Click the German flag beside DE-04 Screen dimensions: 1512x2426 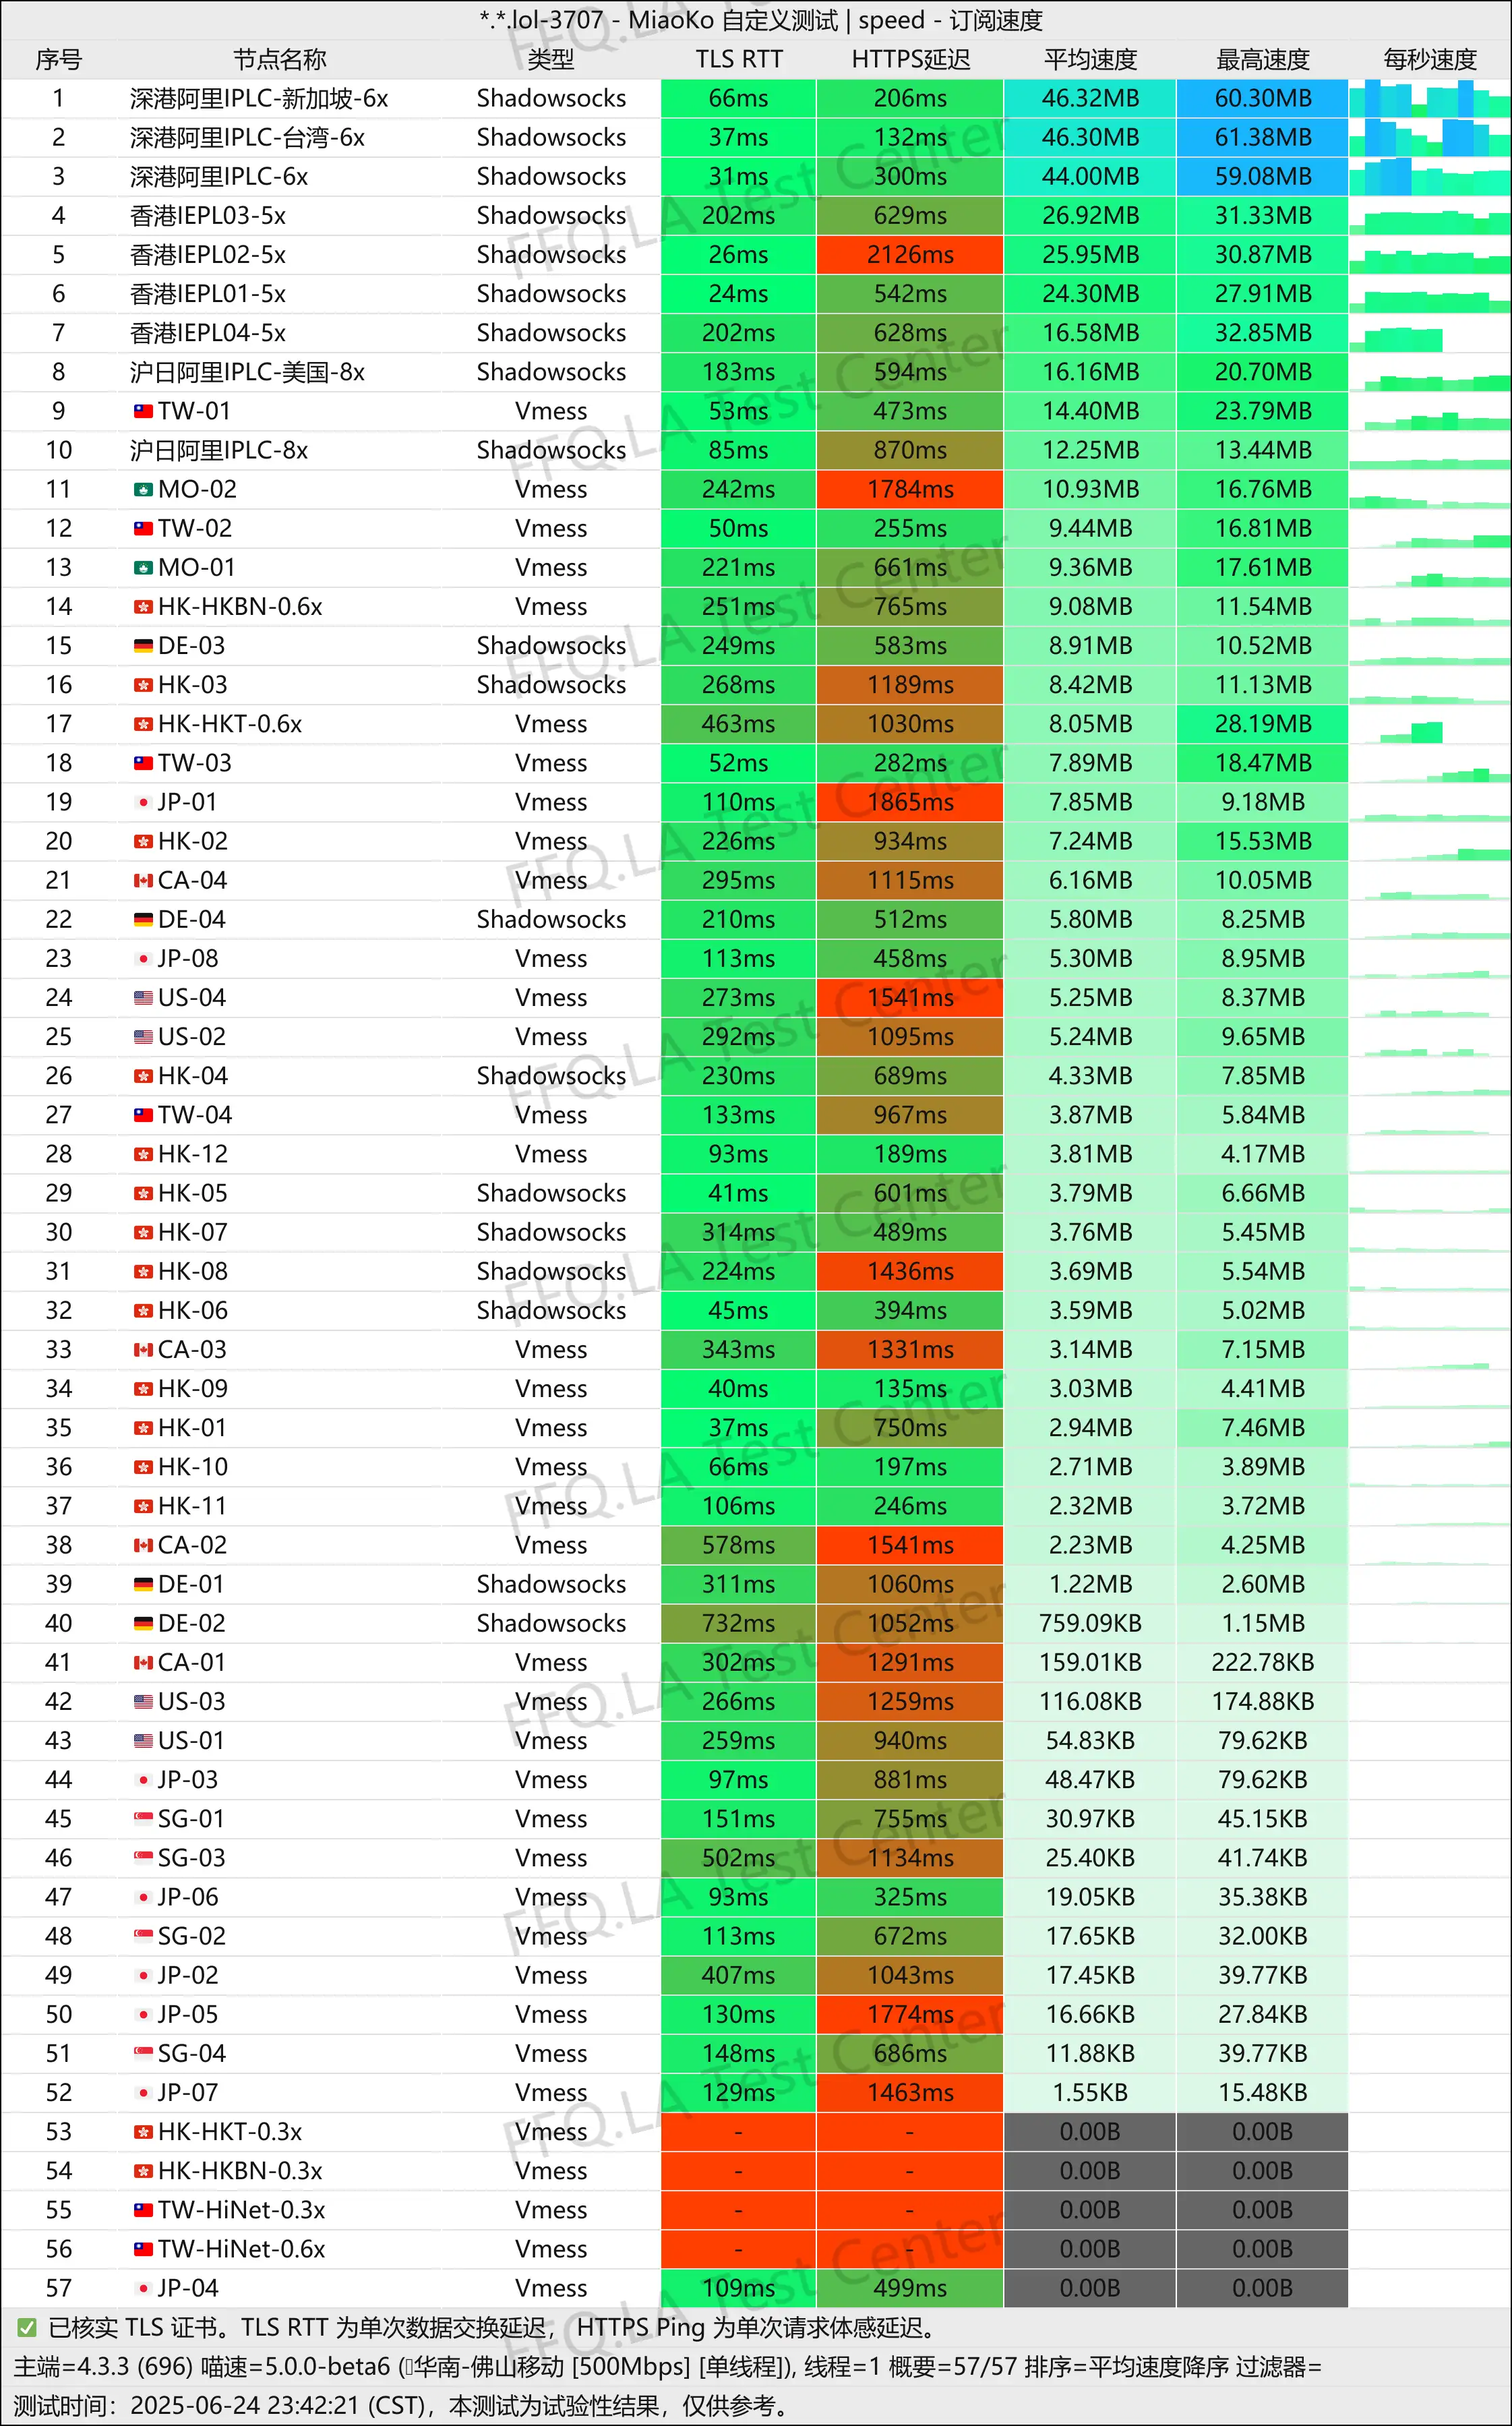click(x=143, y=920)
